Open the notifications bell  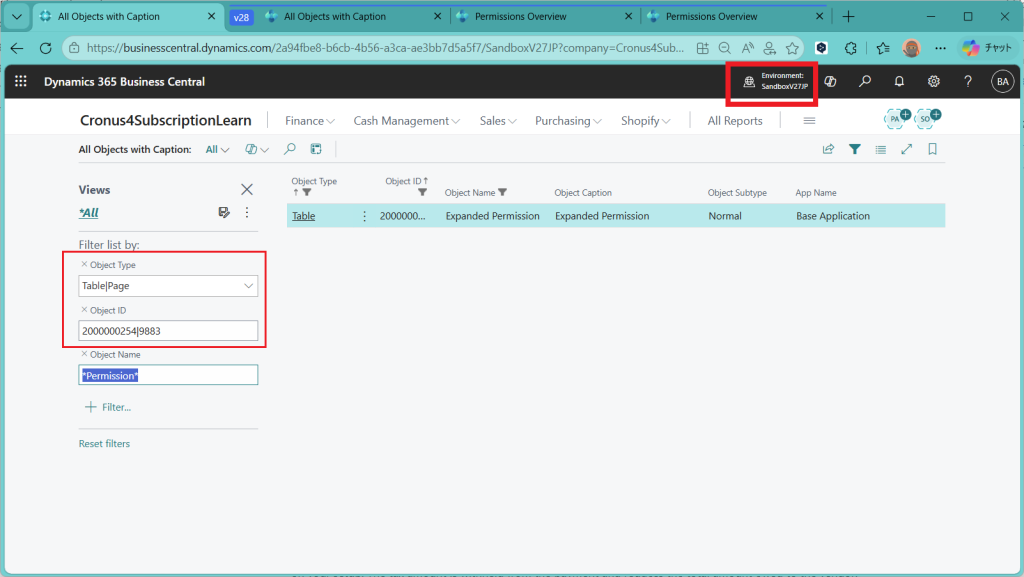tap(899, 82)
